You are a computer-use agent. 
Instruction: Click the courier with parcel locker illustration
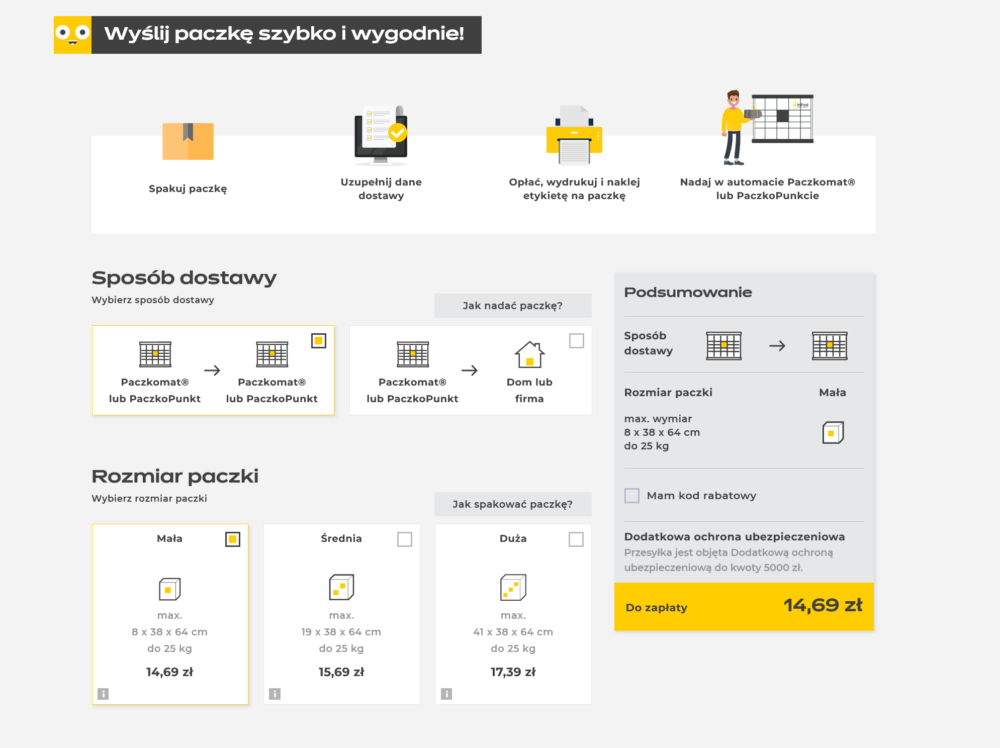768,128
